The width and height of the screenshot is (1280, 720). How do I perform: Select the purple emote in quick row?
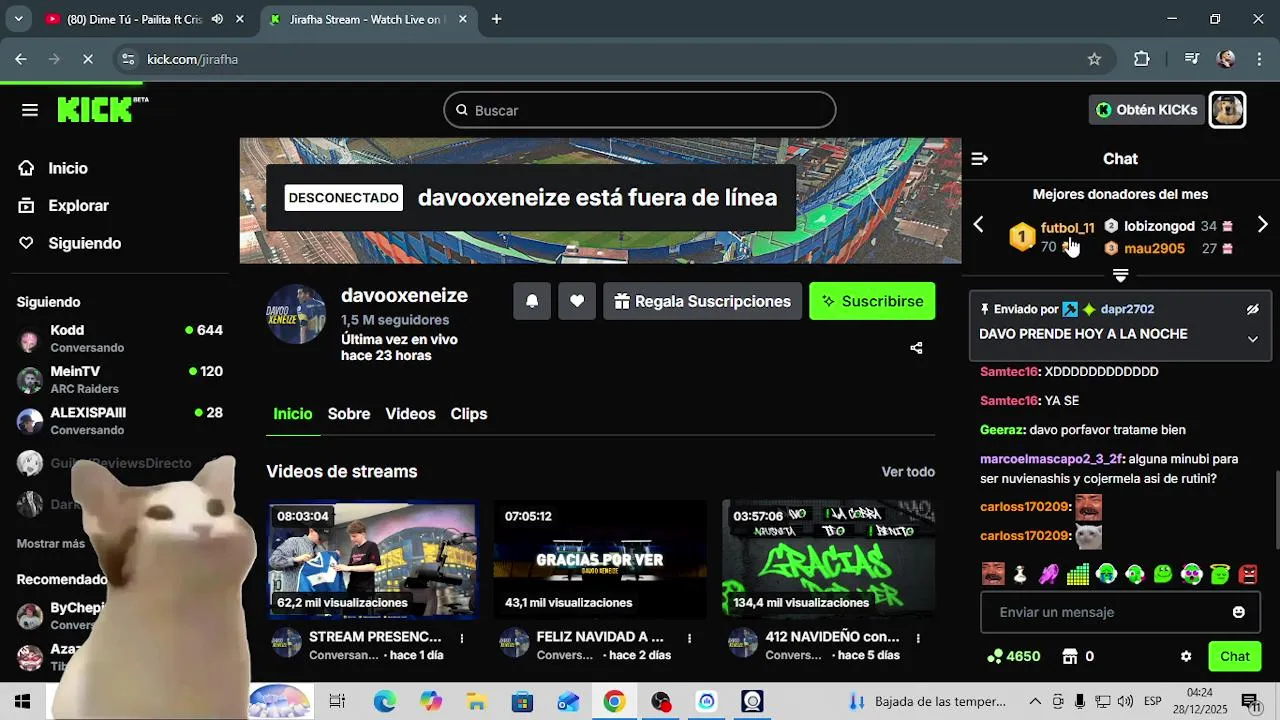(x=1048, y=574)
